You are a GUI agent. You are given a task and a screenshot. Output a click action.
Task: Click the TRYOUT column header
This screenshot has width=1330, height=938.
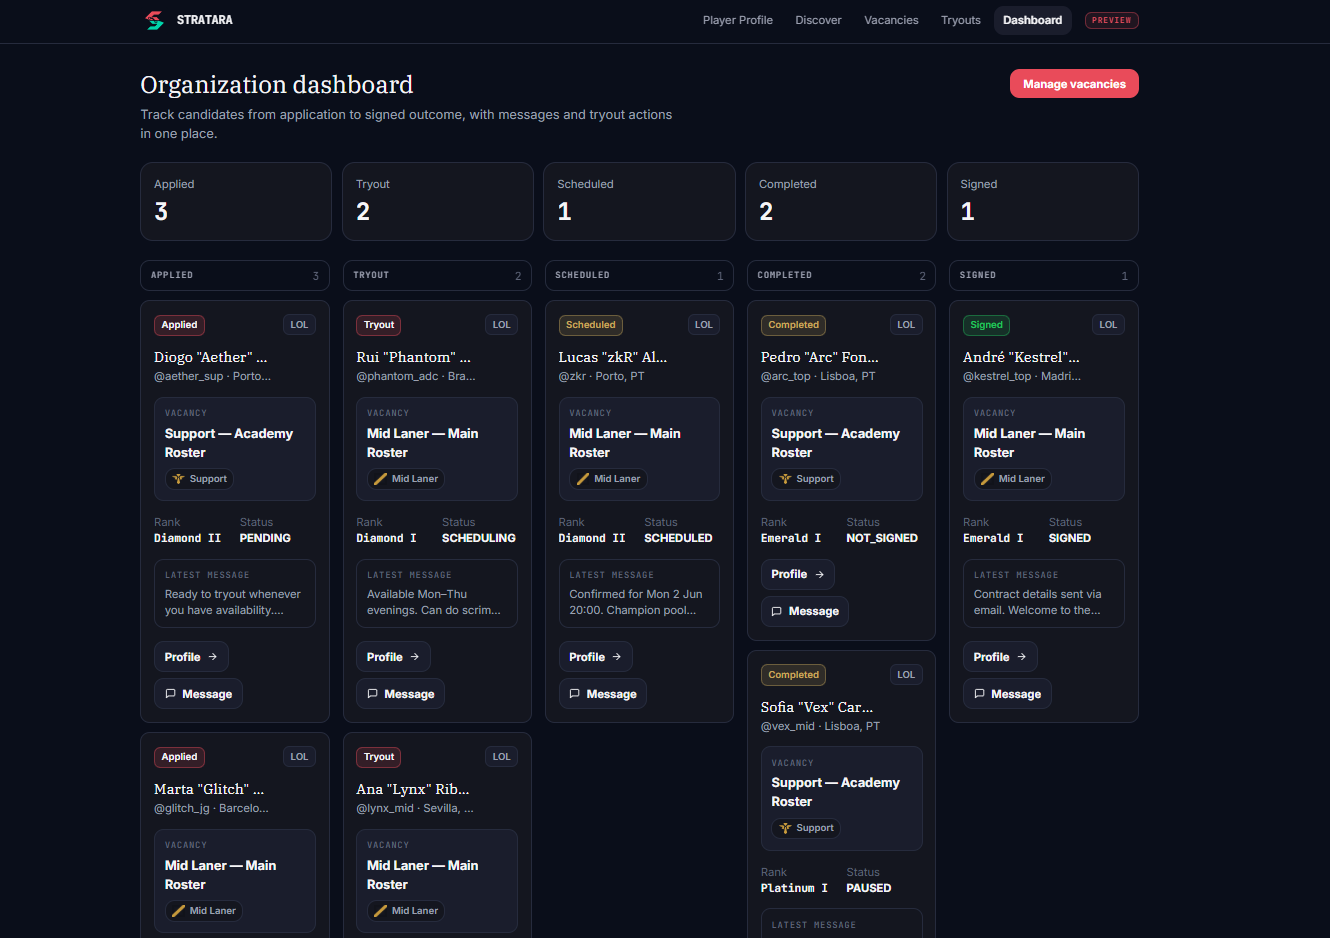(x=437, y=275)
